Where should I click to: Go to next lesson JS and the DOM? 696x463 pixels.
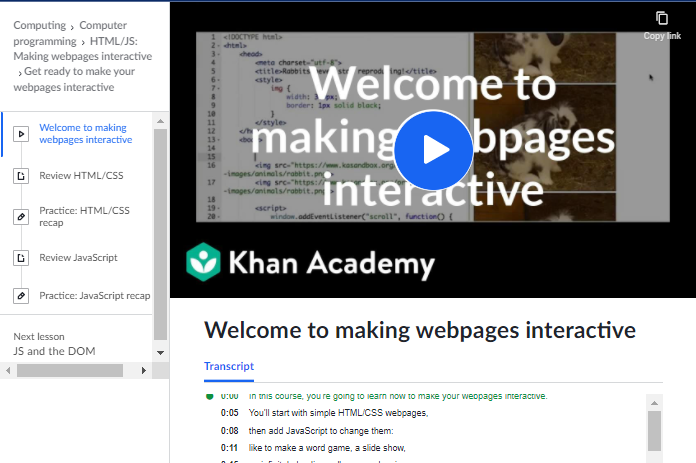tap(54, 351)
